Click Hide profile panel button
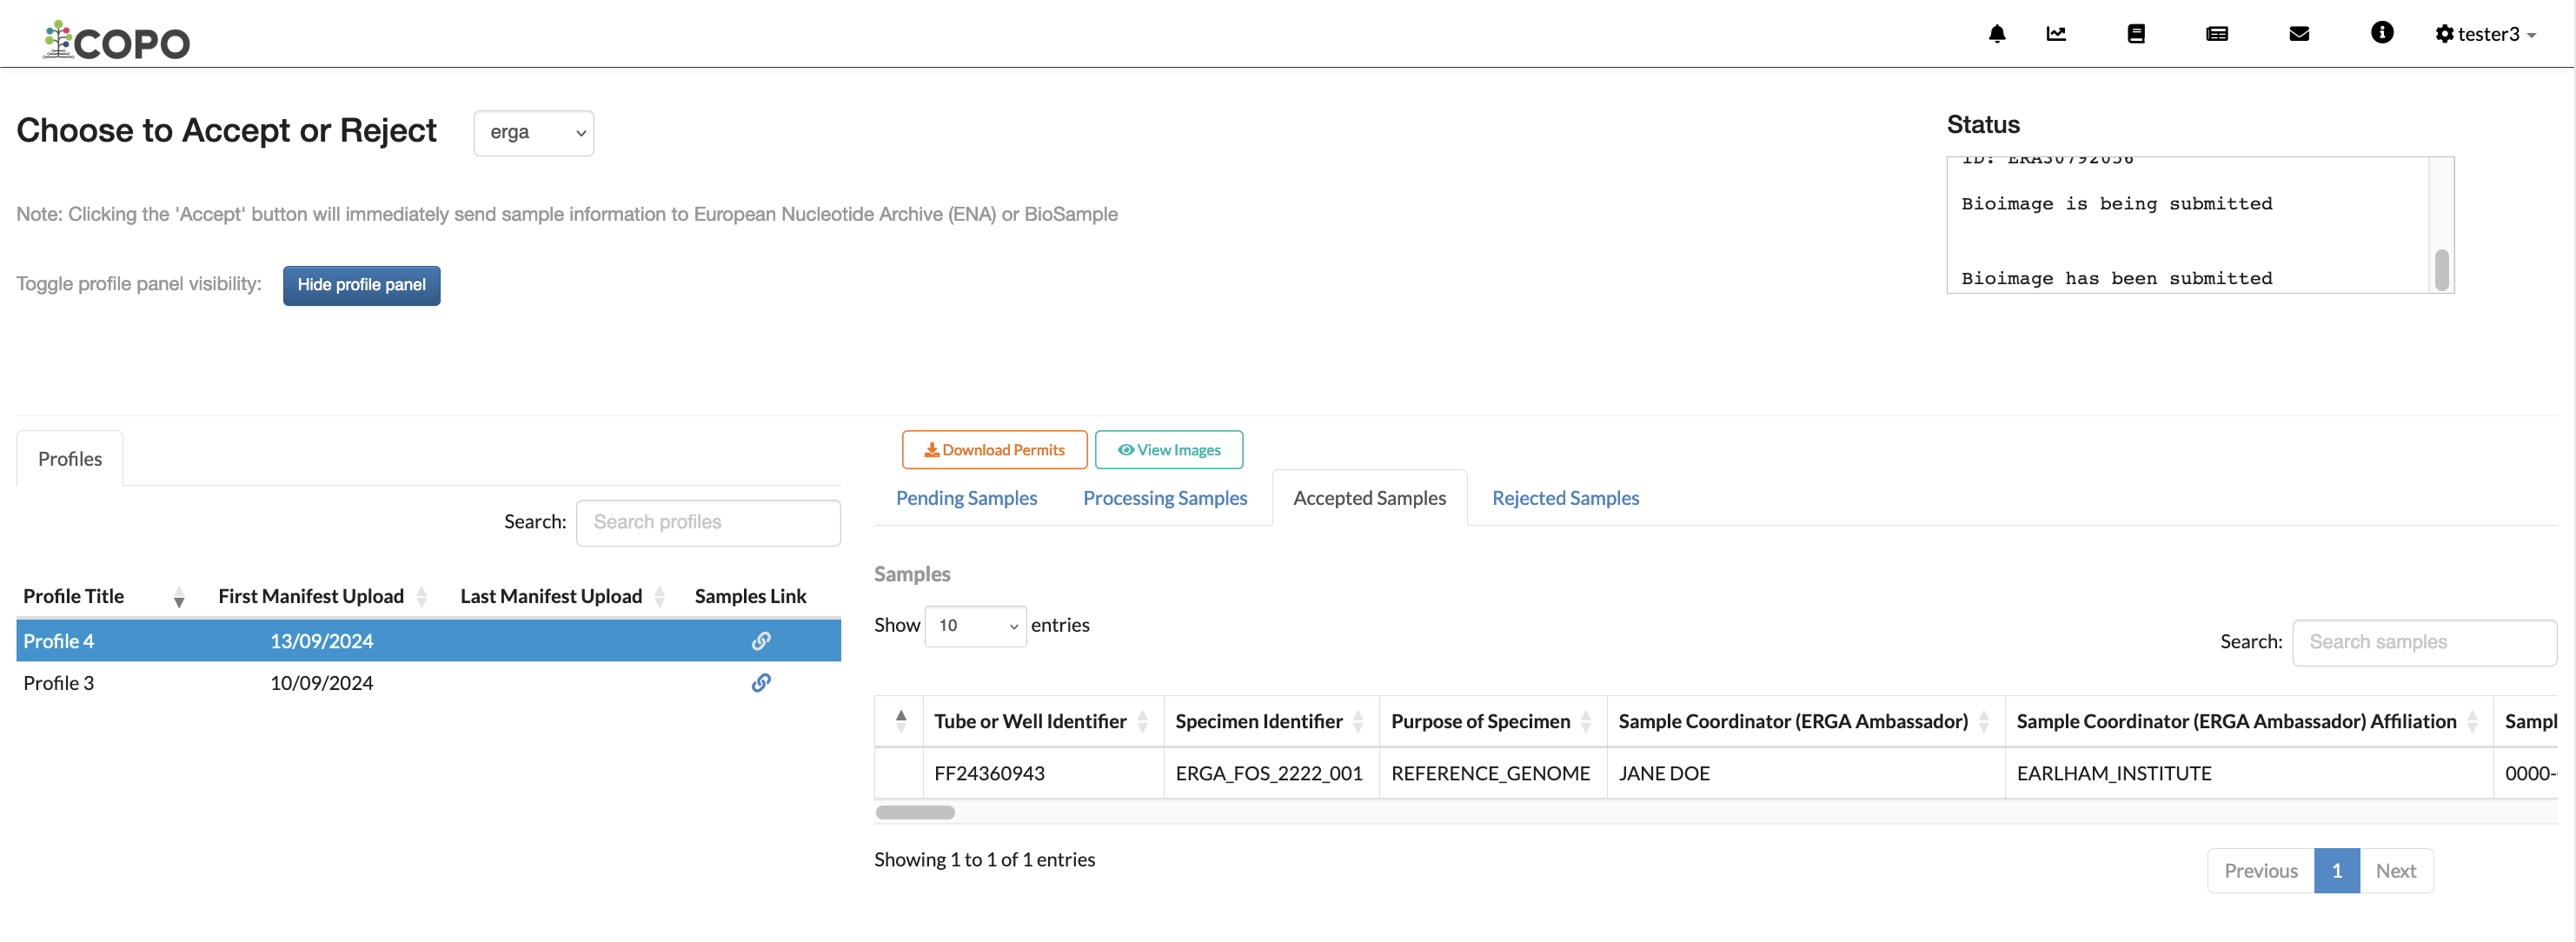This screenshot has width=2576, height=942. [x=361, y=285]
